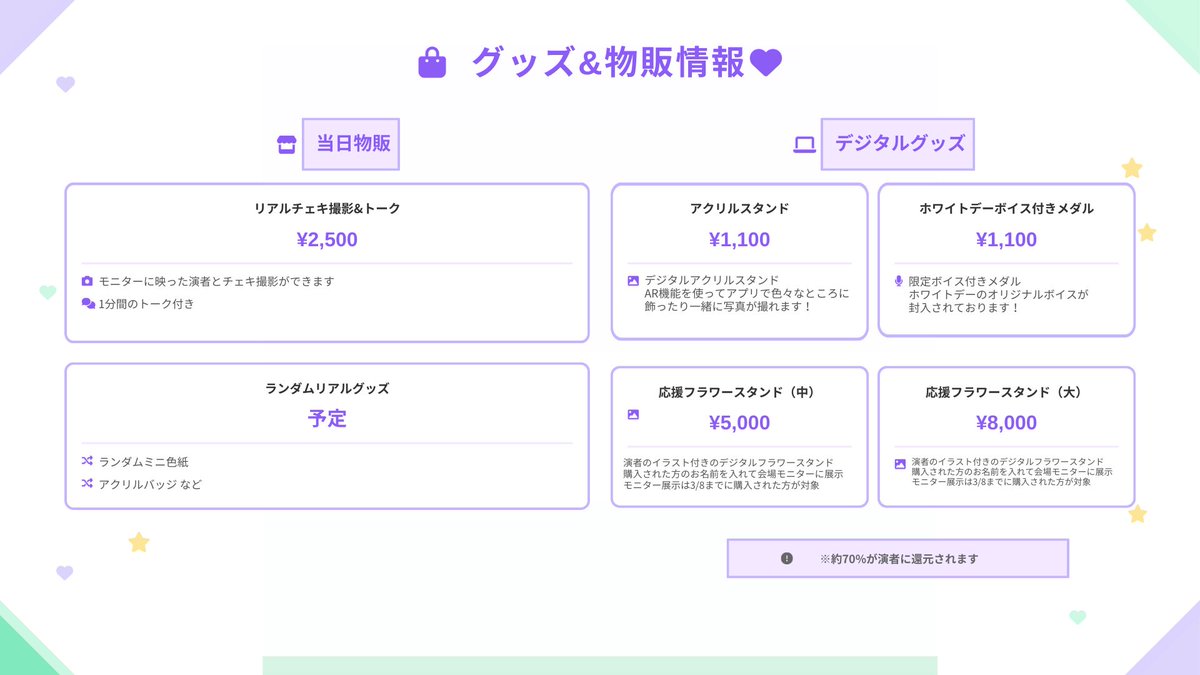This screenshot has height=675, width=1200.
Task: Click the 応援フラワースタンド（大） heading
Action: coord(1006,392)
